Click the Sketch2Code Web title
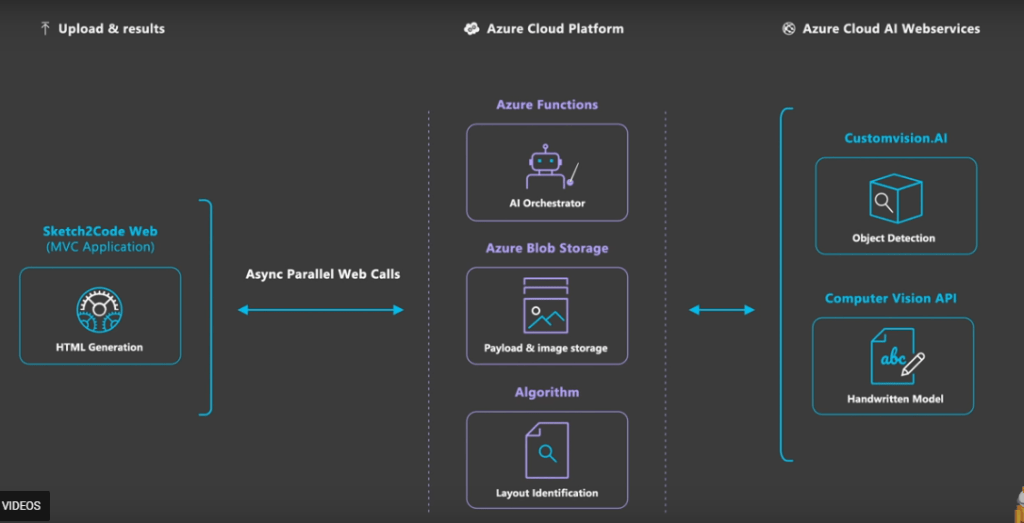This screenshot has height=523, width=1024. 100,231
